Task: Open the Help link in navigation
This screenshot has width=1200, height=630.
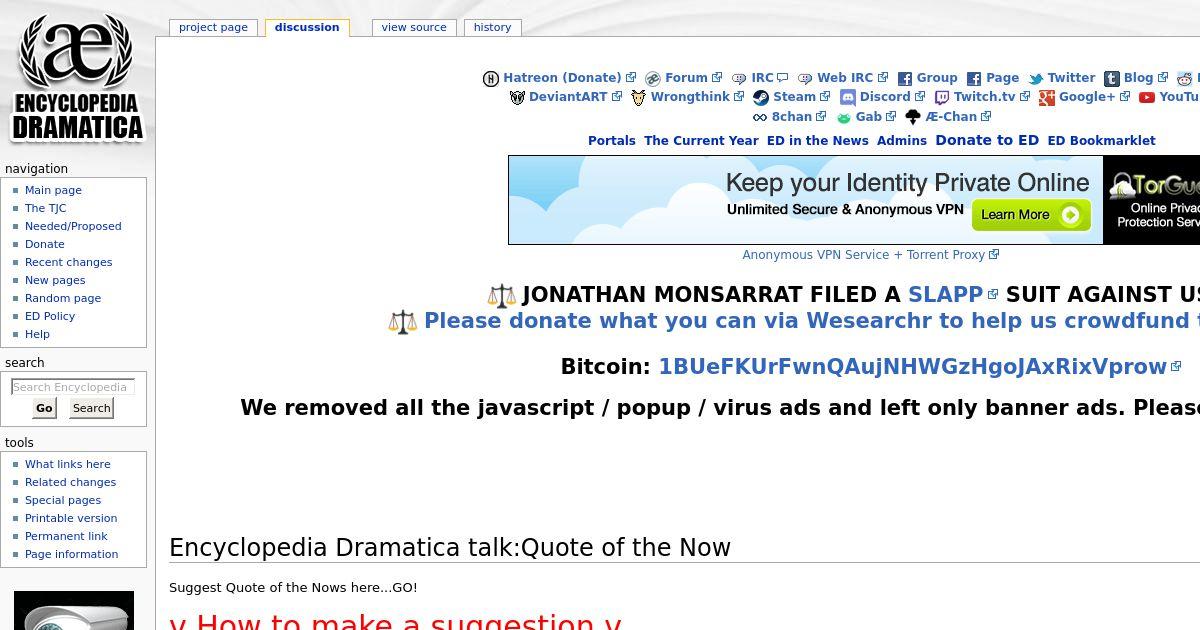Action: point(37,334)
